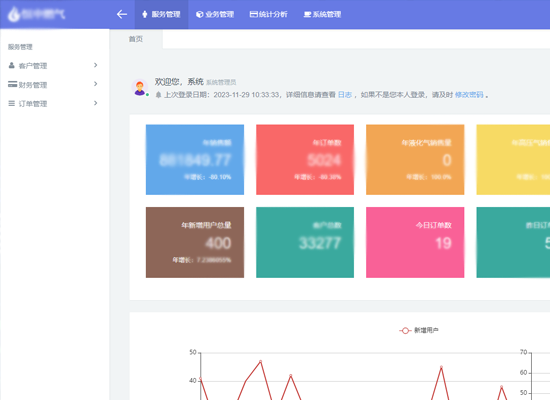Open the 服务管理 top menu

(x=161, y=14)
